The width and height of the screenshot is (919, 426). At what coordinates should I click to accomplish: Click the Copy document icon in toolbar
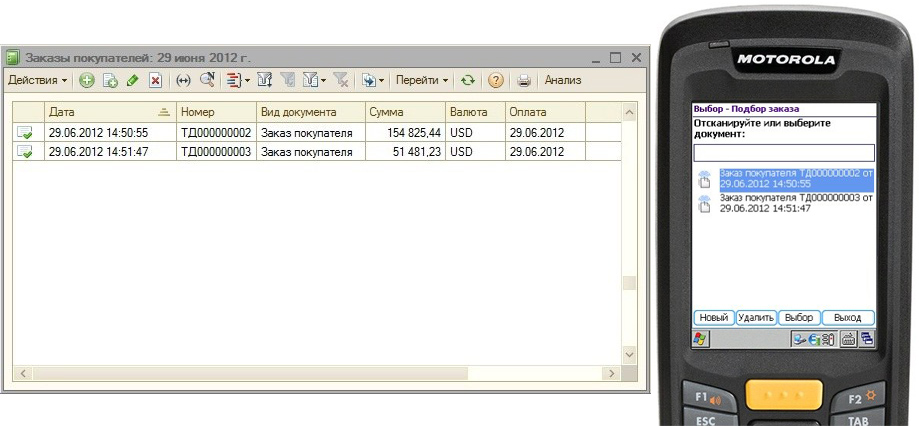point(109,80)
